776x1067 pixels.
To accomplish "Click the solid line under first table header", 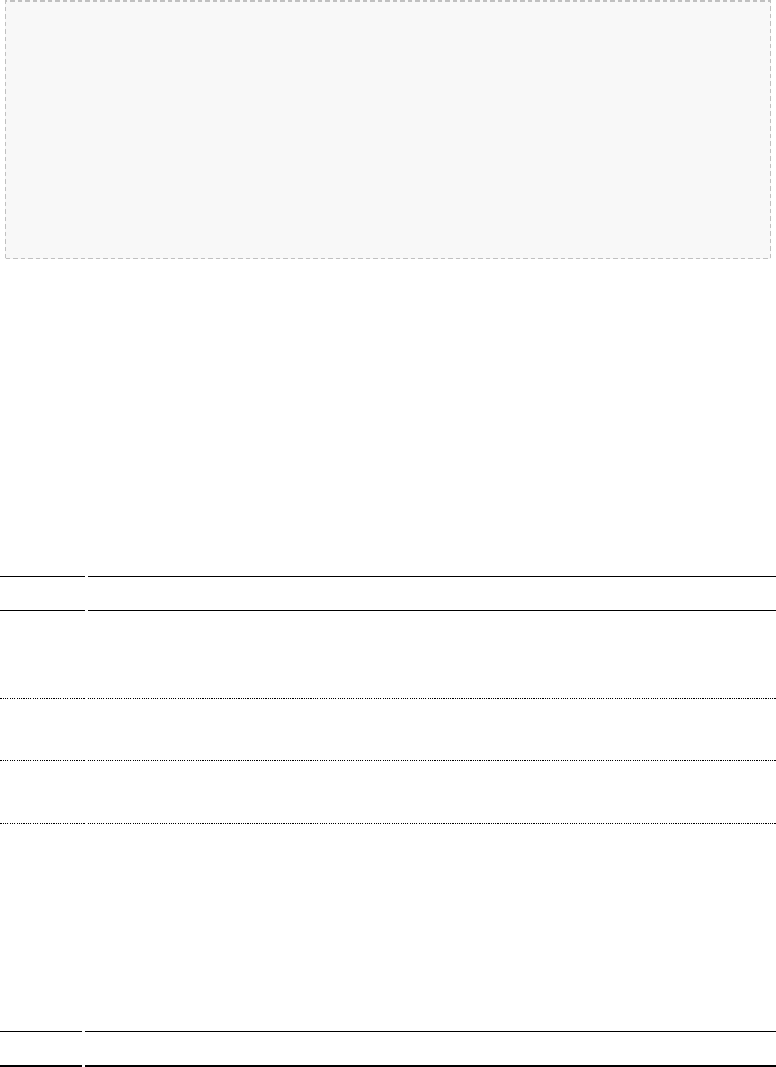I will (388, 610).
